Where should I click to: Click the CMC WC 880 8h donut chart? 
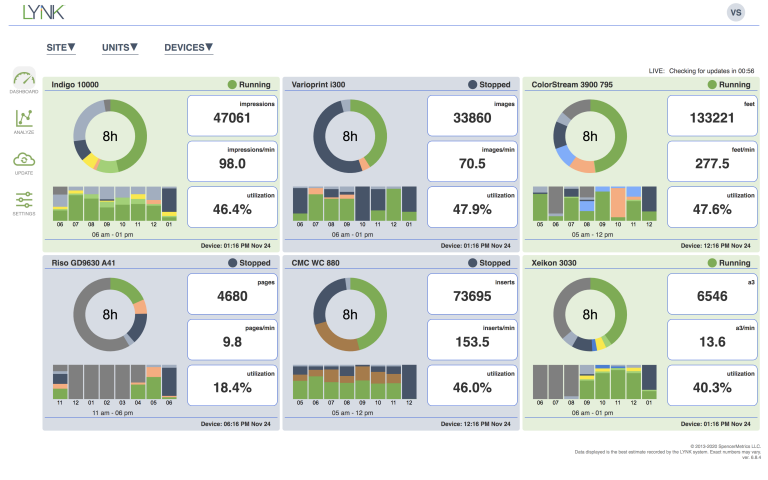350,314
